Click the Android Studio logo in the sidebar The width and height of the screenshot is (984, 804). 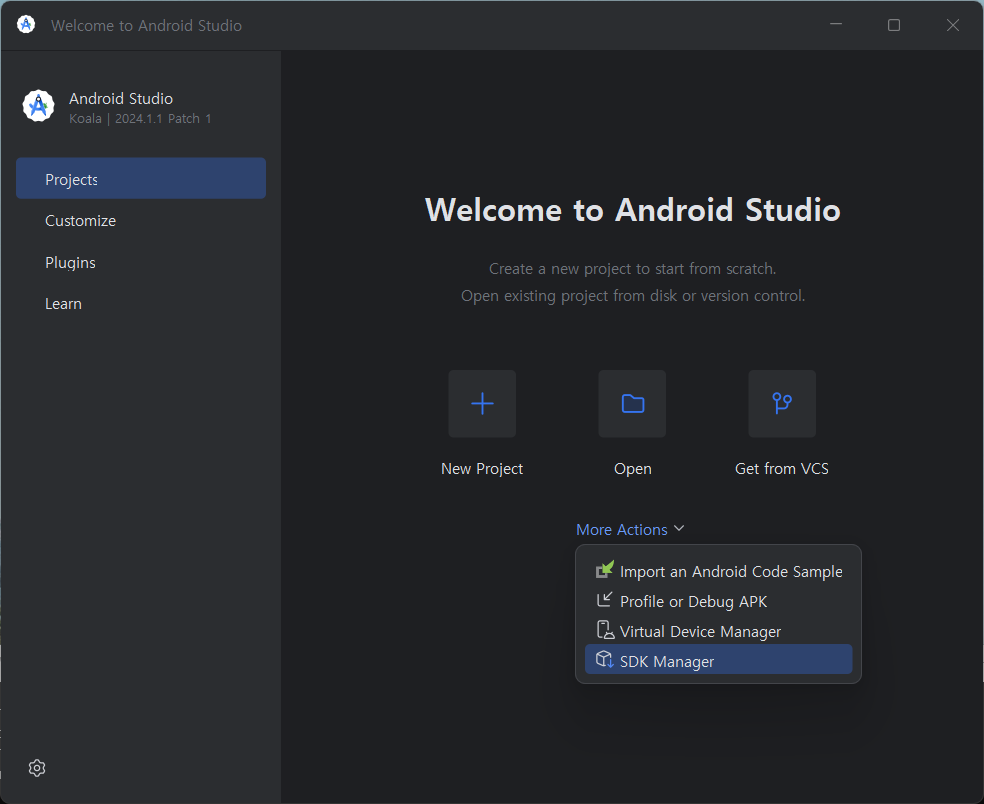(38, 105)
